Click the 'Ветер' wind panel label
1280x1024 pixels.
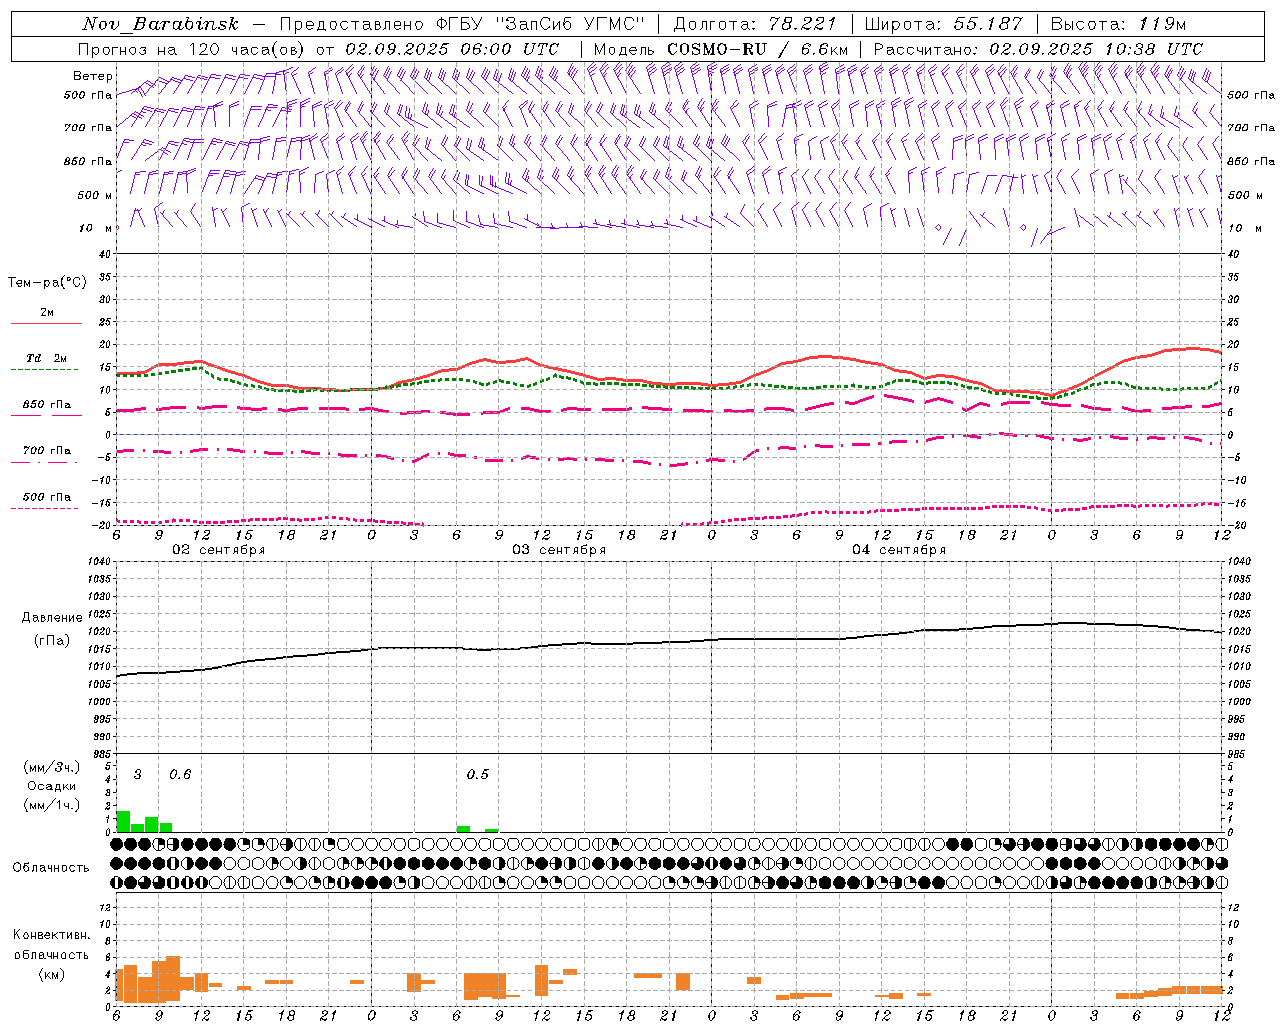point(92,76)
